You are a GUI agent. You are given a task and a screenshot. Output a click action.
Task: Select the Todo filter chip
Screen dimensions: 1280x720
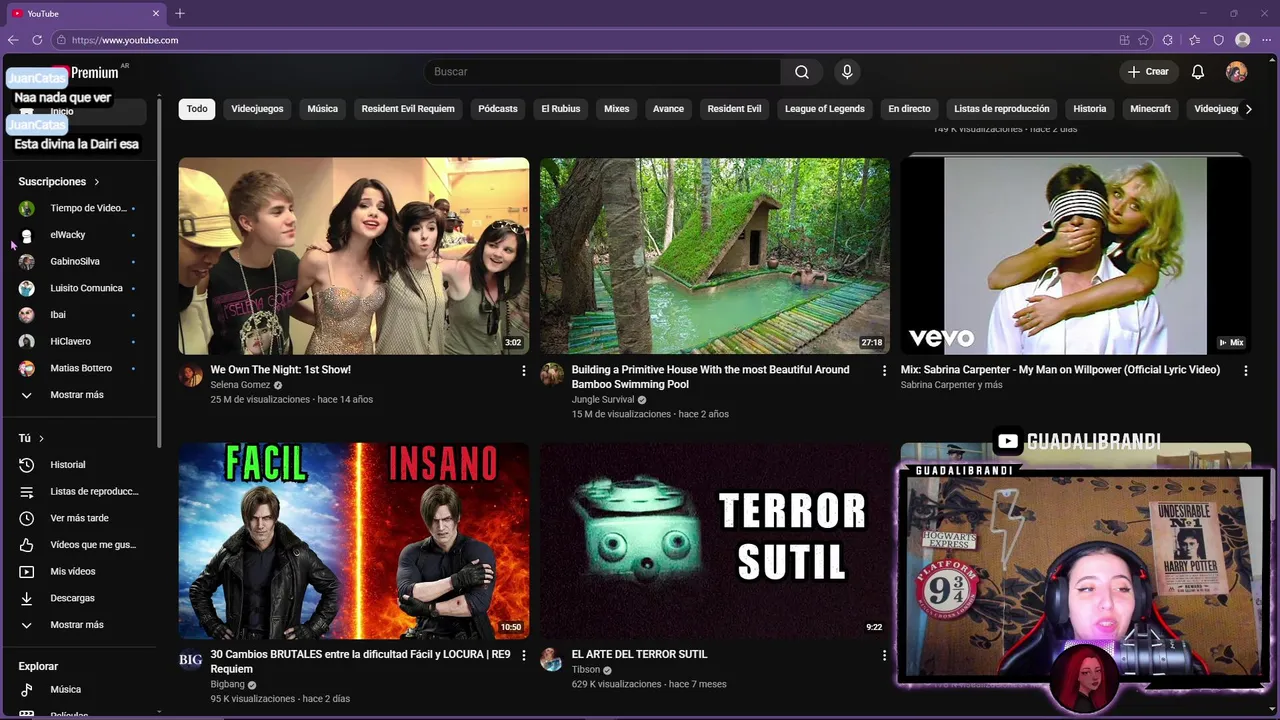point(197,109)
